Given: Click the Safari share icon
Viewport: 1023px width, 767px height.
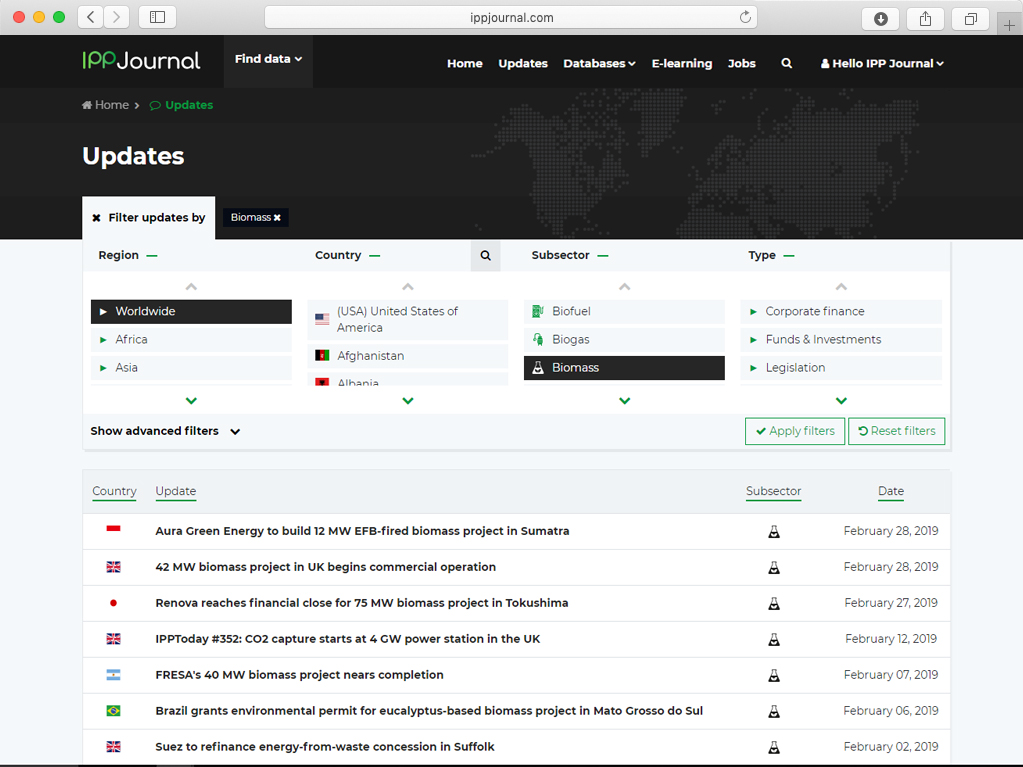Looking at the screenshot, I should (x=925, y=18).
